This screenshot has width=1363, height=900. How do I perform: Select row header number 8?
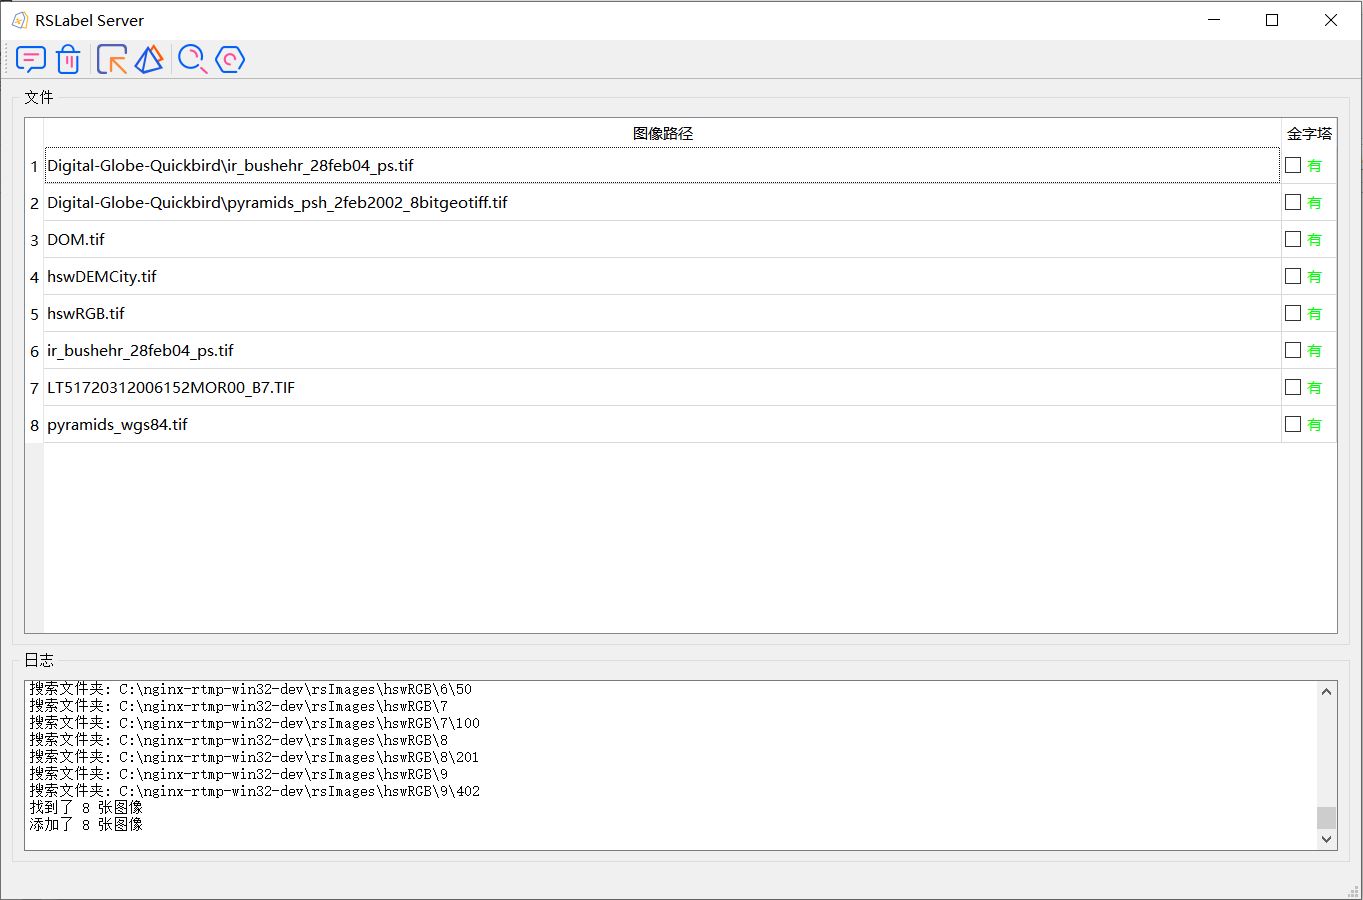click(x=34, y=425)
